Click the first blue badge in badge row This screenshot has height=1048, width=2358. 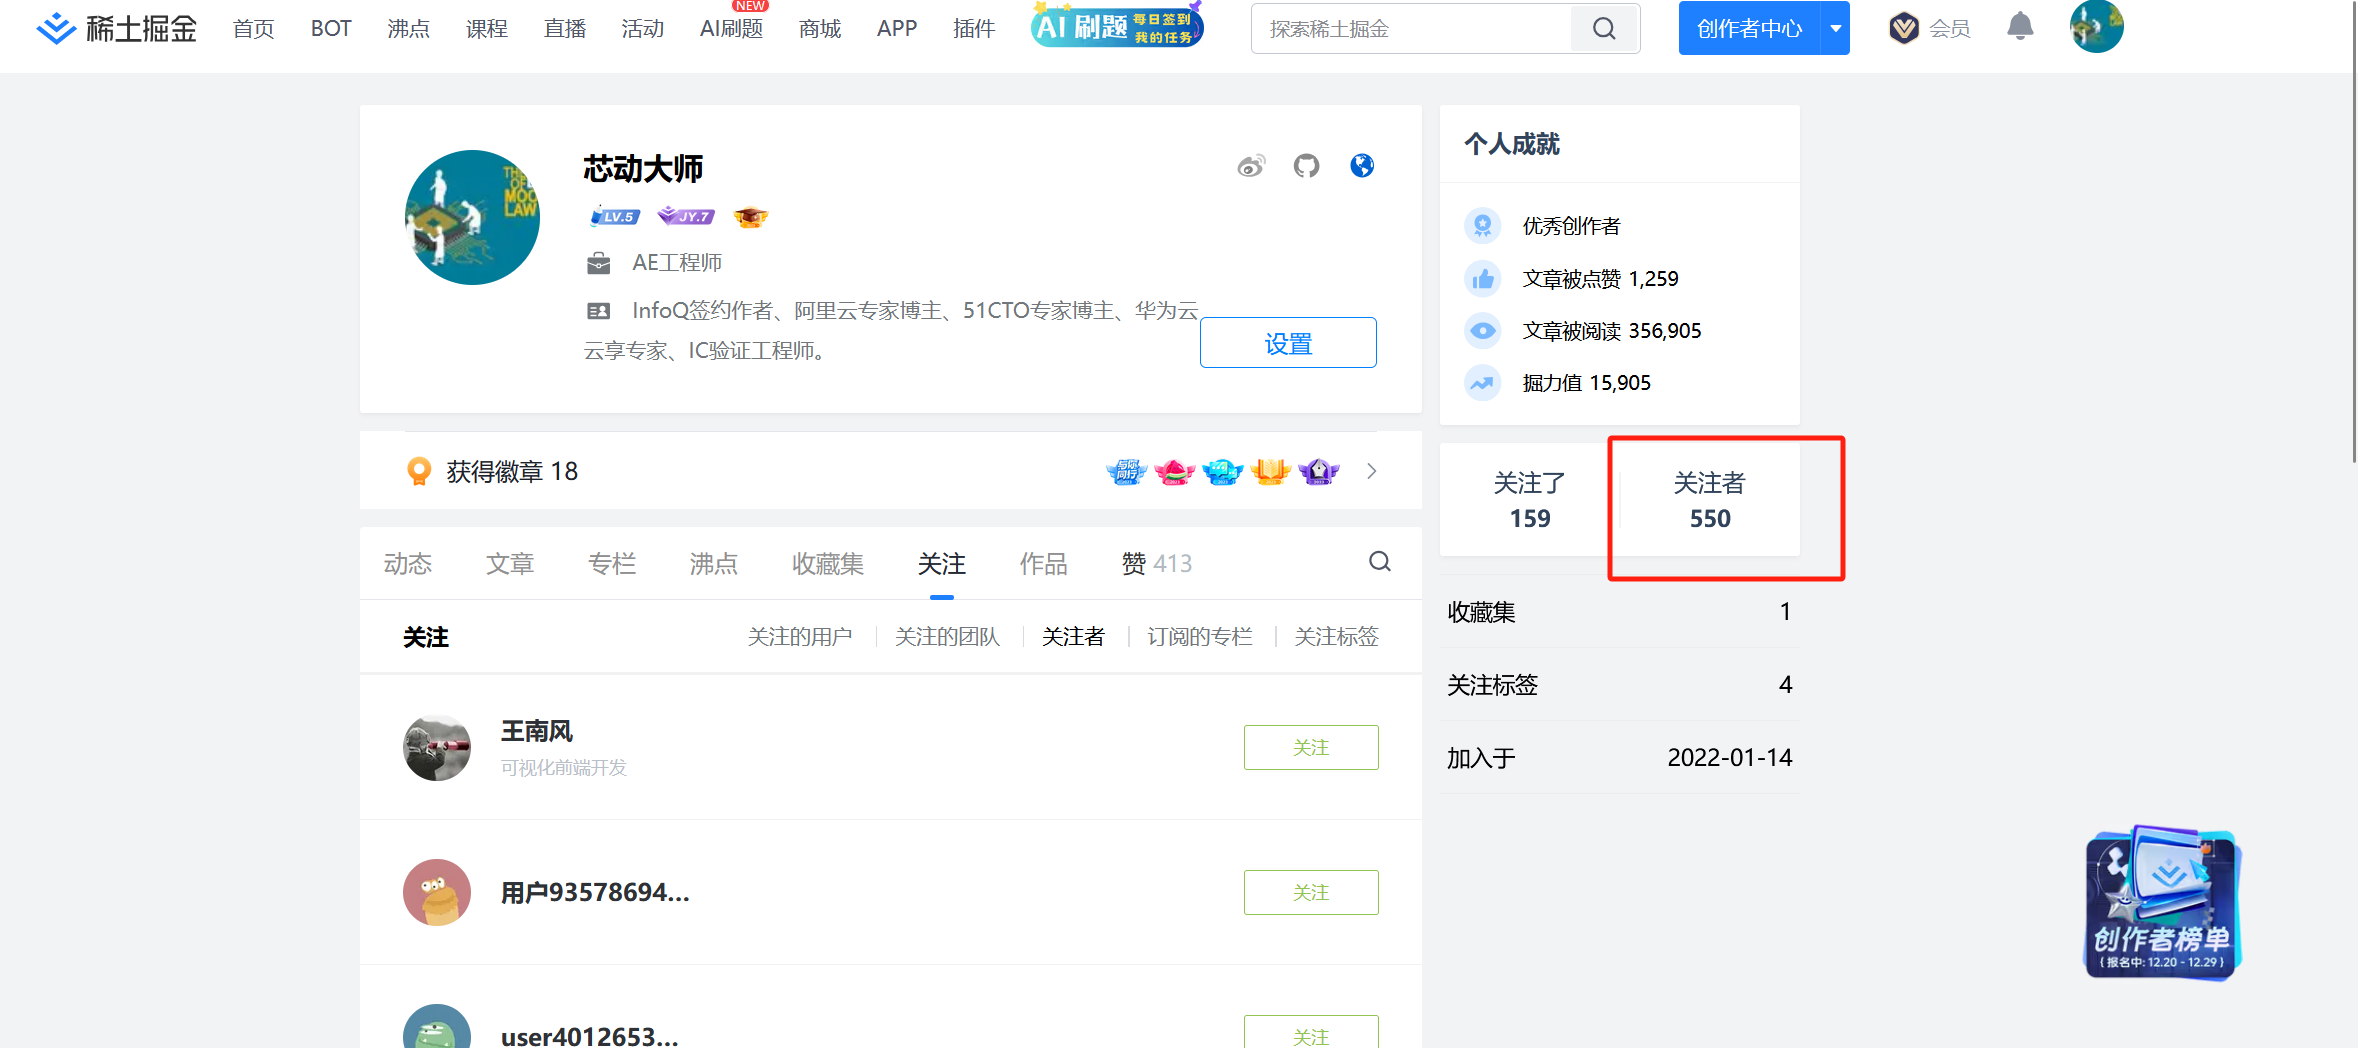click(x=1126, y=471)
